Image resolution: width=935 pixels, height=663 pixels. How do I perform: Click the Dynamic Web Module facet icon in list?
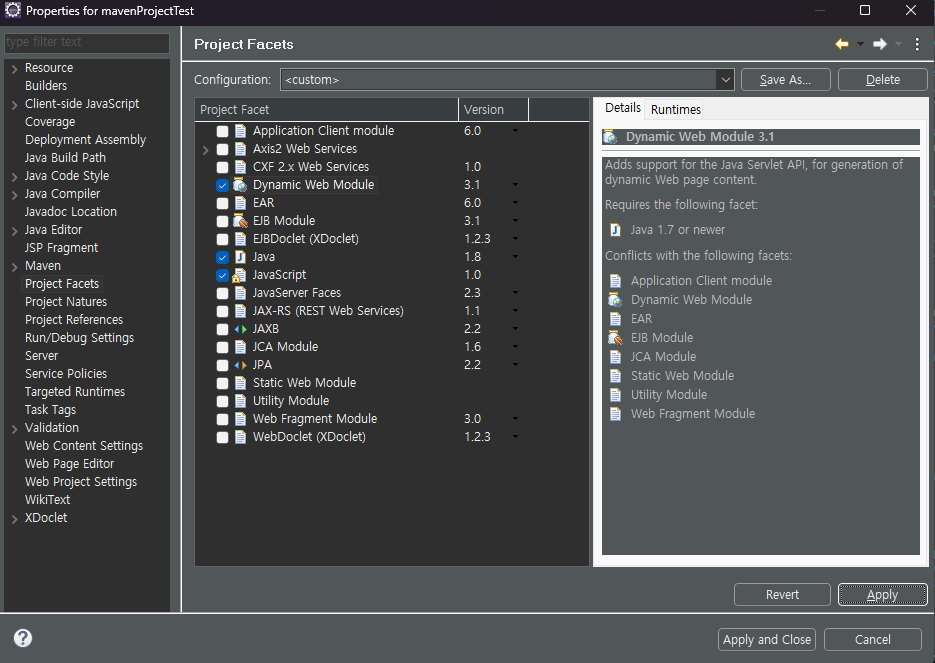click(x=240, y=185)
